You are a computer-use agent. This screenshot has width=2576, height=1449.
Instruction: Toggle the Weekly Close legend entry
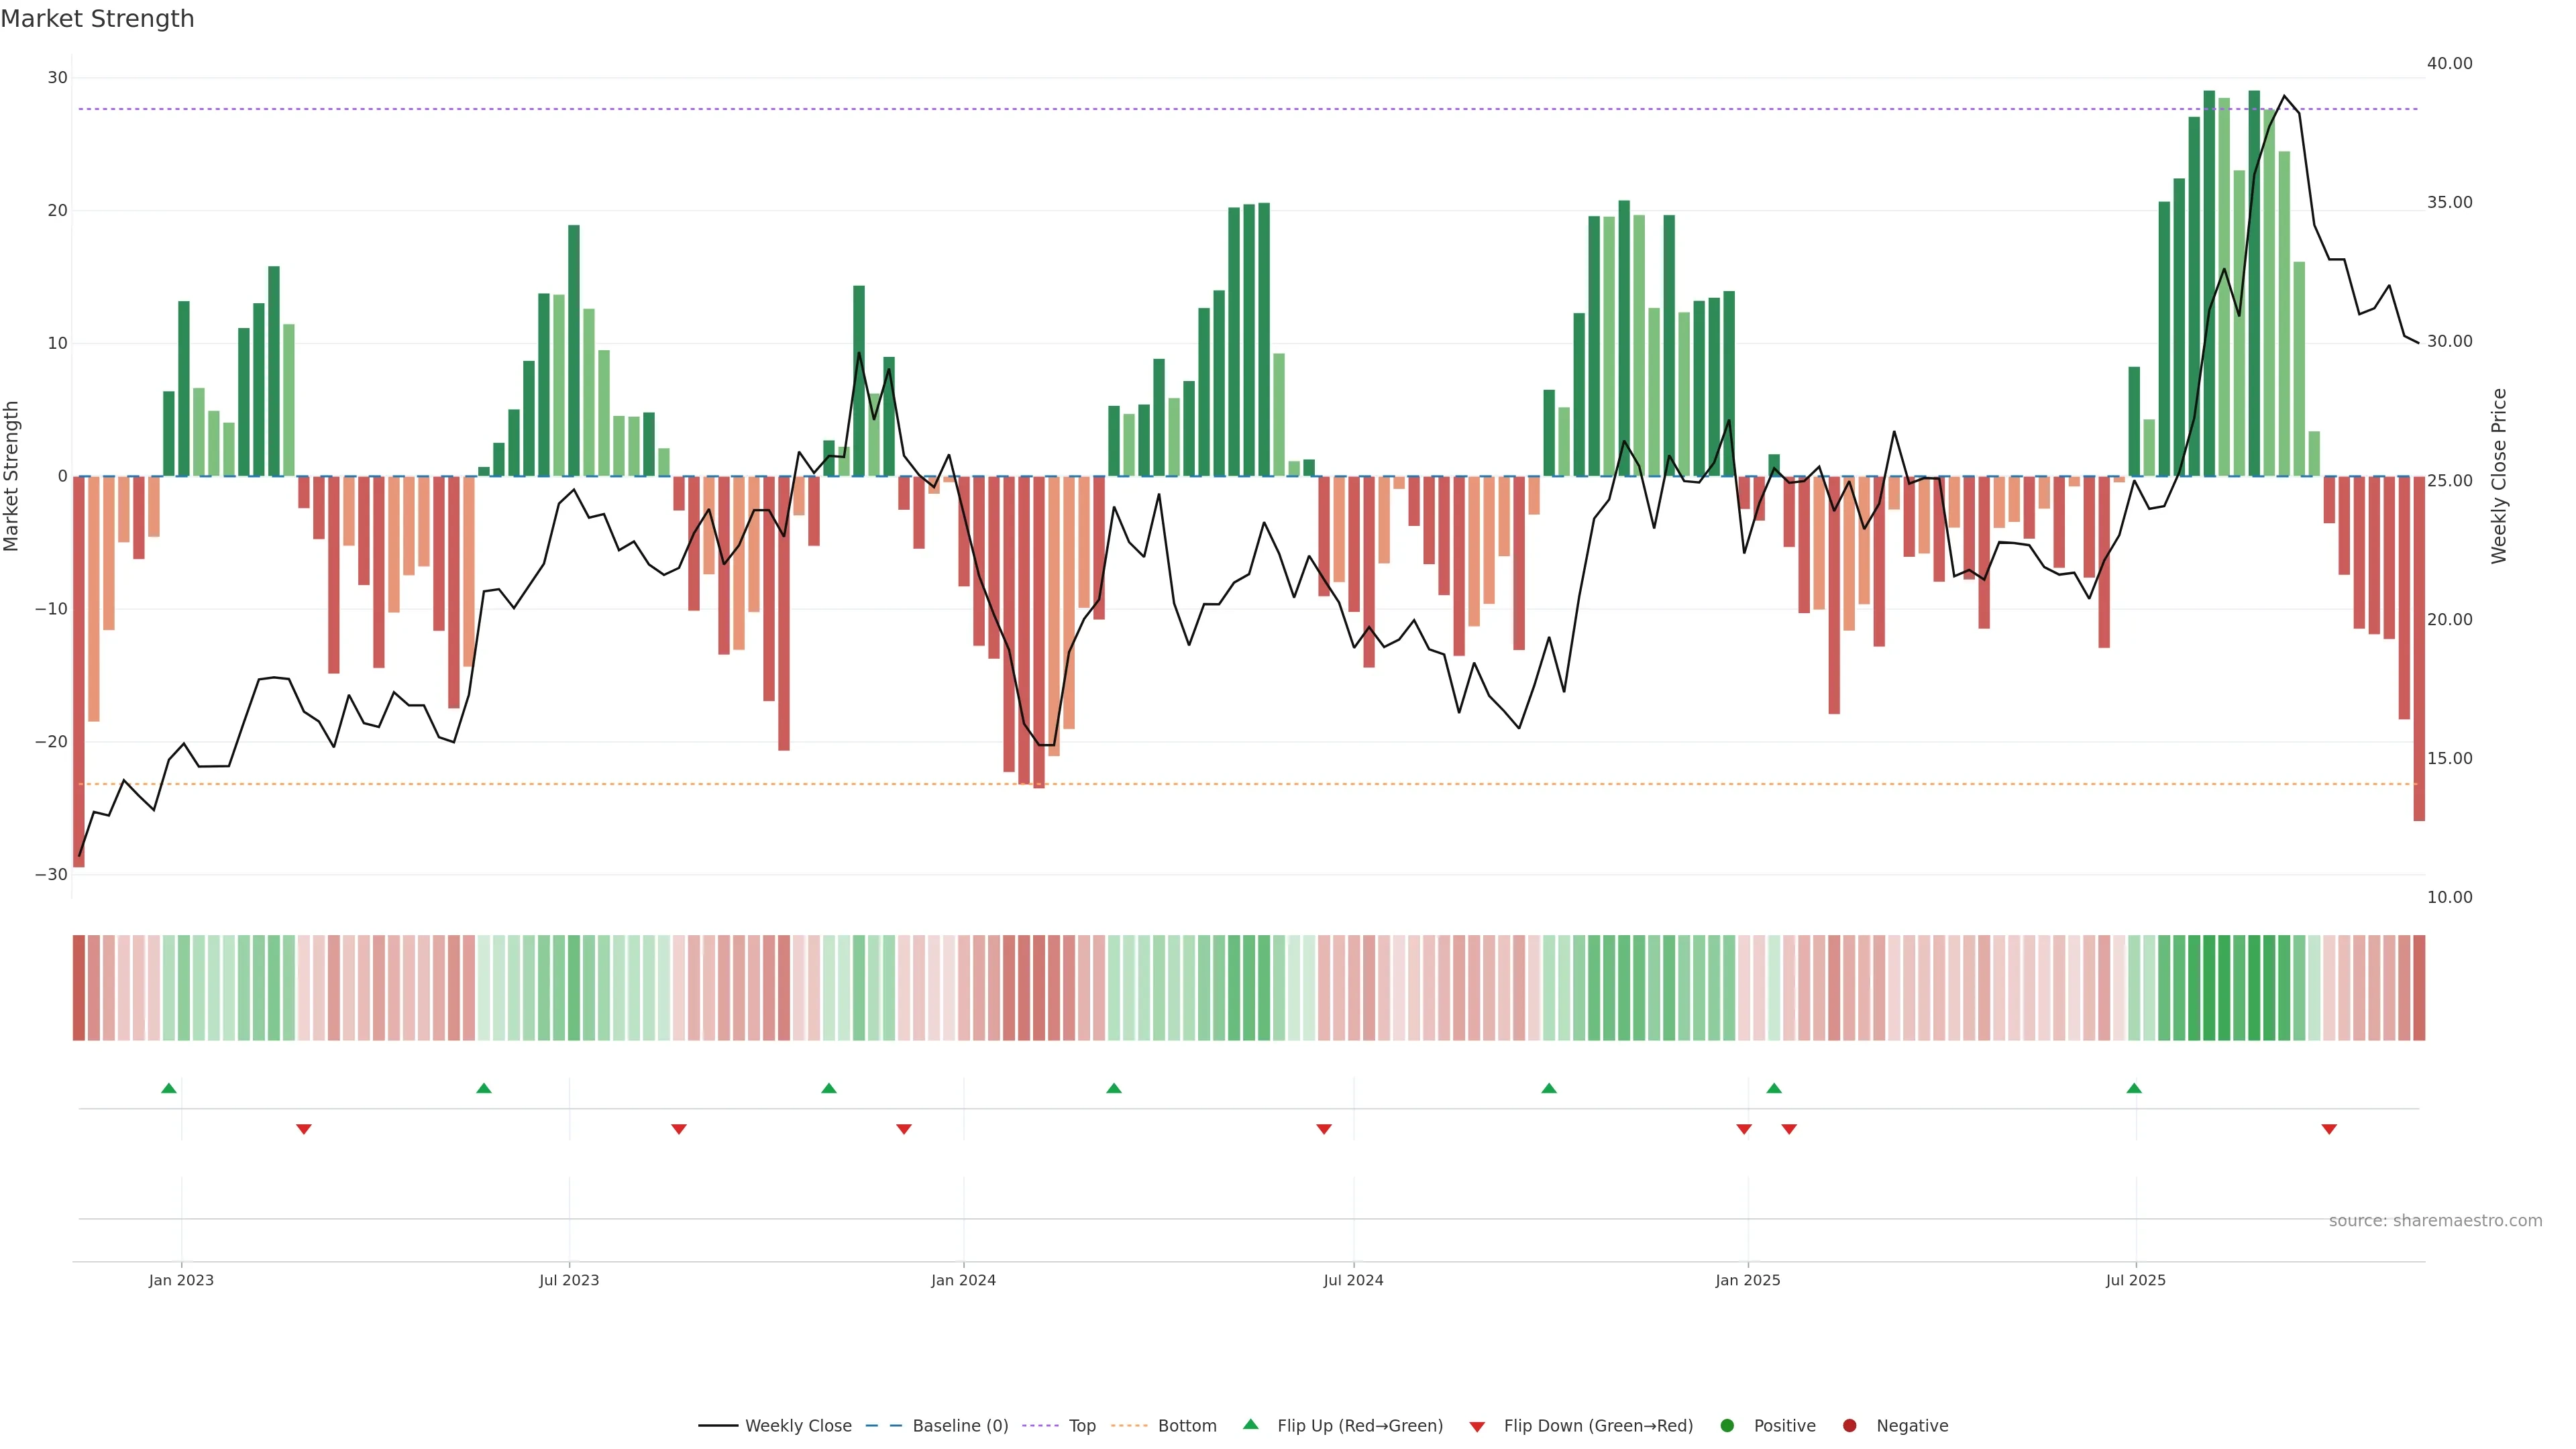point(798,1426)
